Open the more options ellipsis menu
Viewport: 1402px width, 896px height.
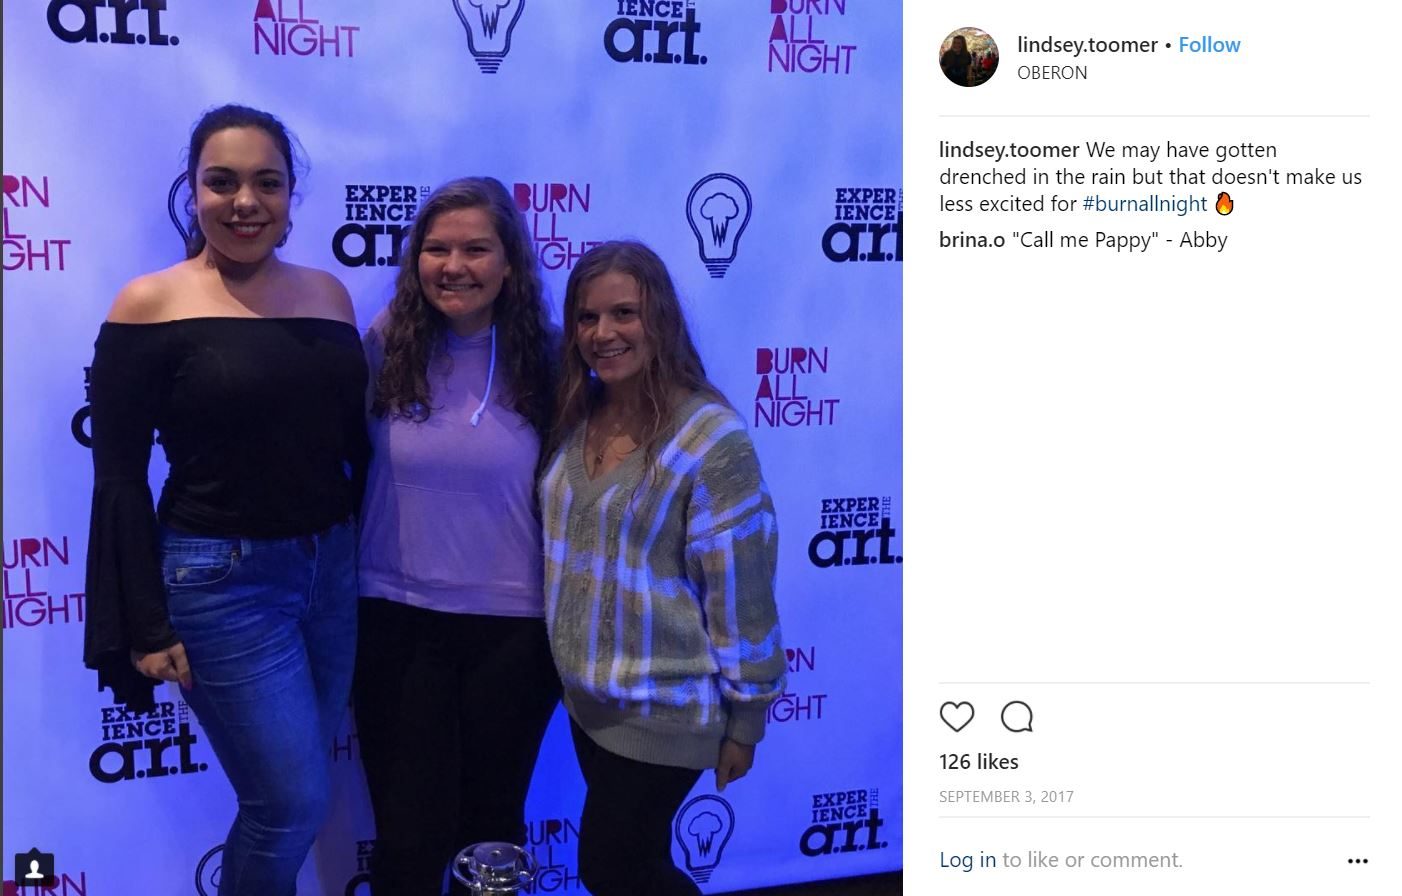(1357, 861)
